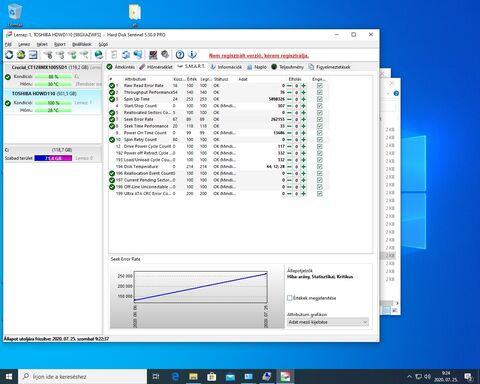Toggle enable checkbox for Power On Time Count
This screenshot has height=384, width=480.
click(x=320, y=133)
